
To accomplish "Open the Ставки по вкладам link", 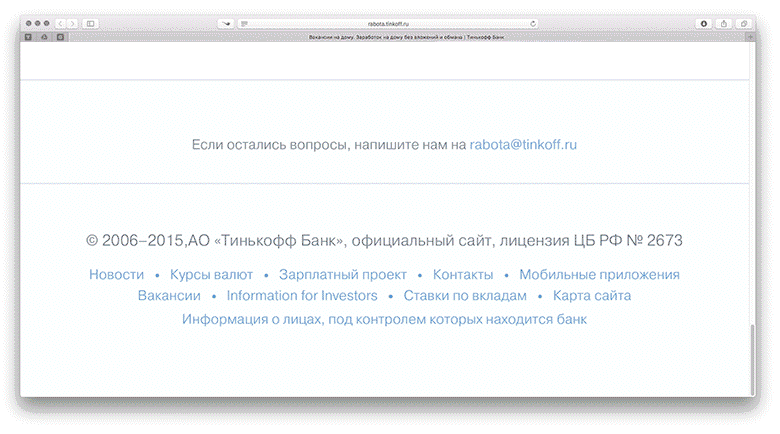I will [x=465, y=296].
